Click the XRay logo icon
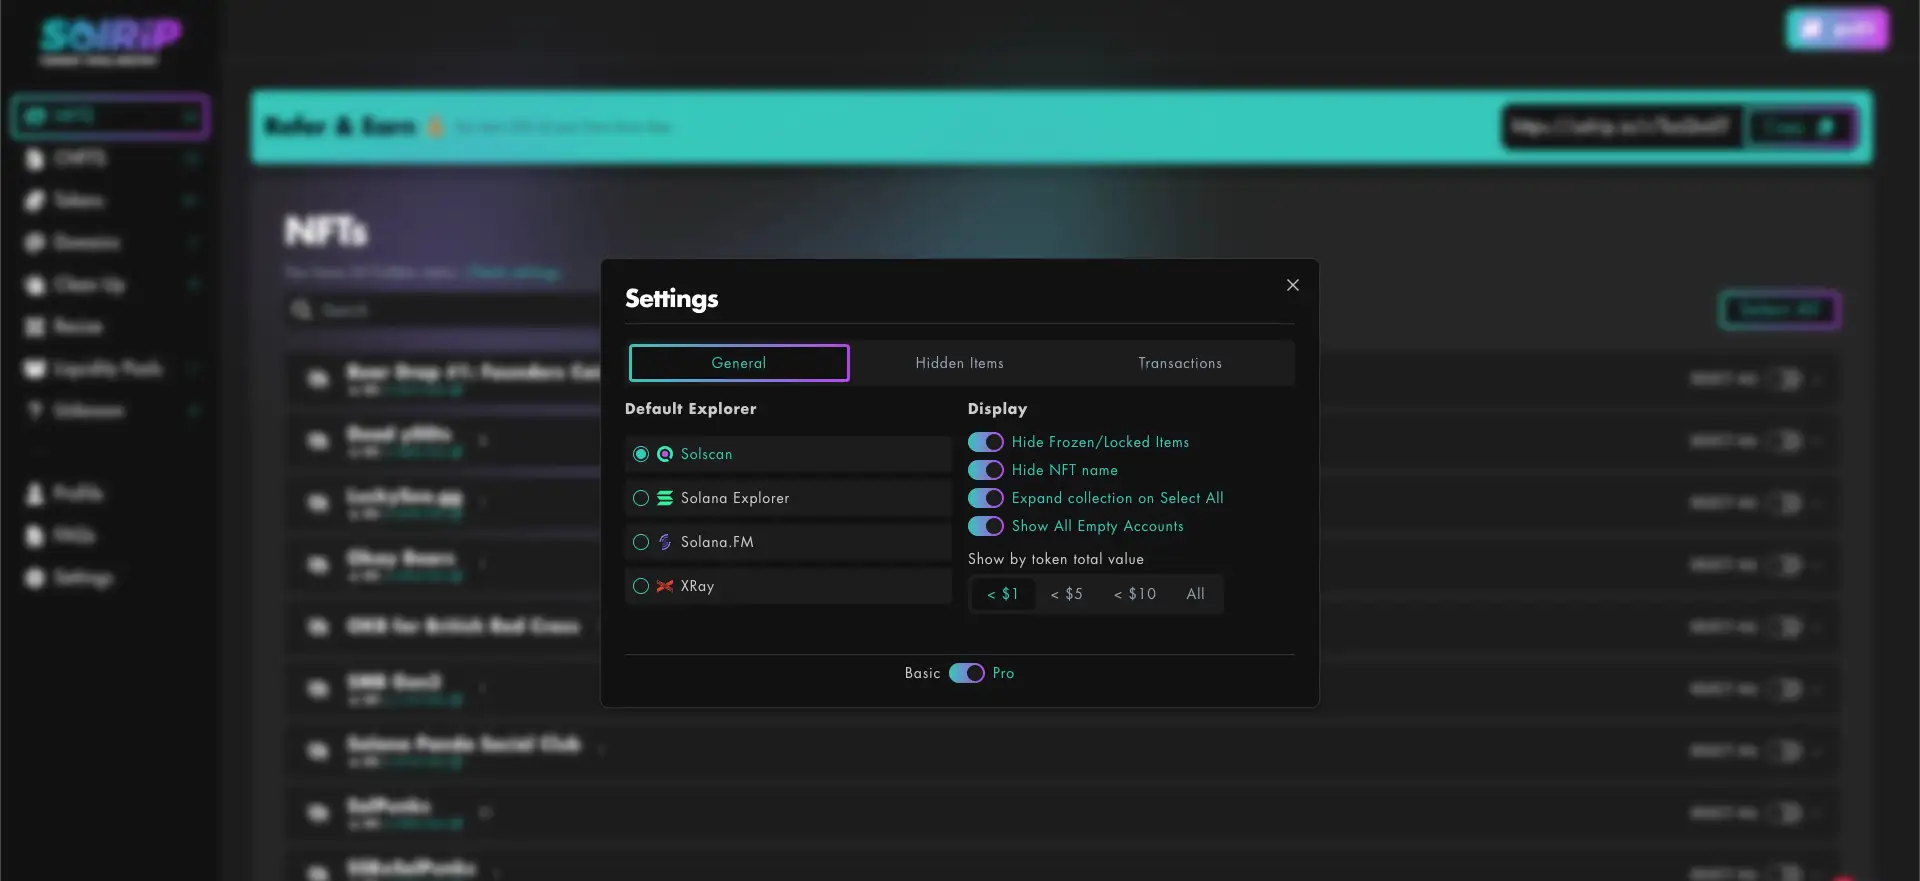The width and height of the screenshot is (1920, 881). point(665,586)
